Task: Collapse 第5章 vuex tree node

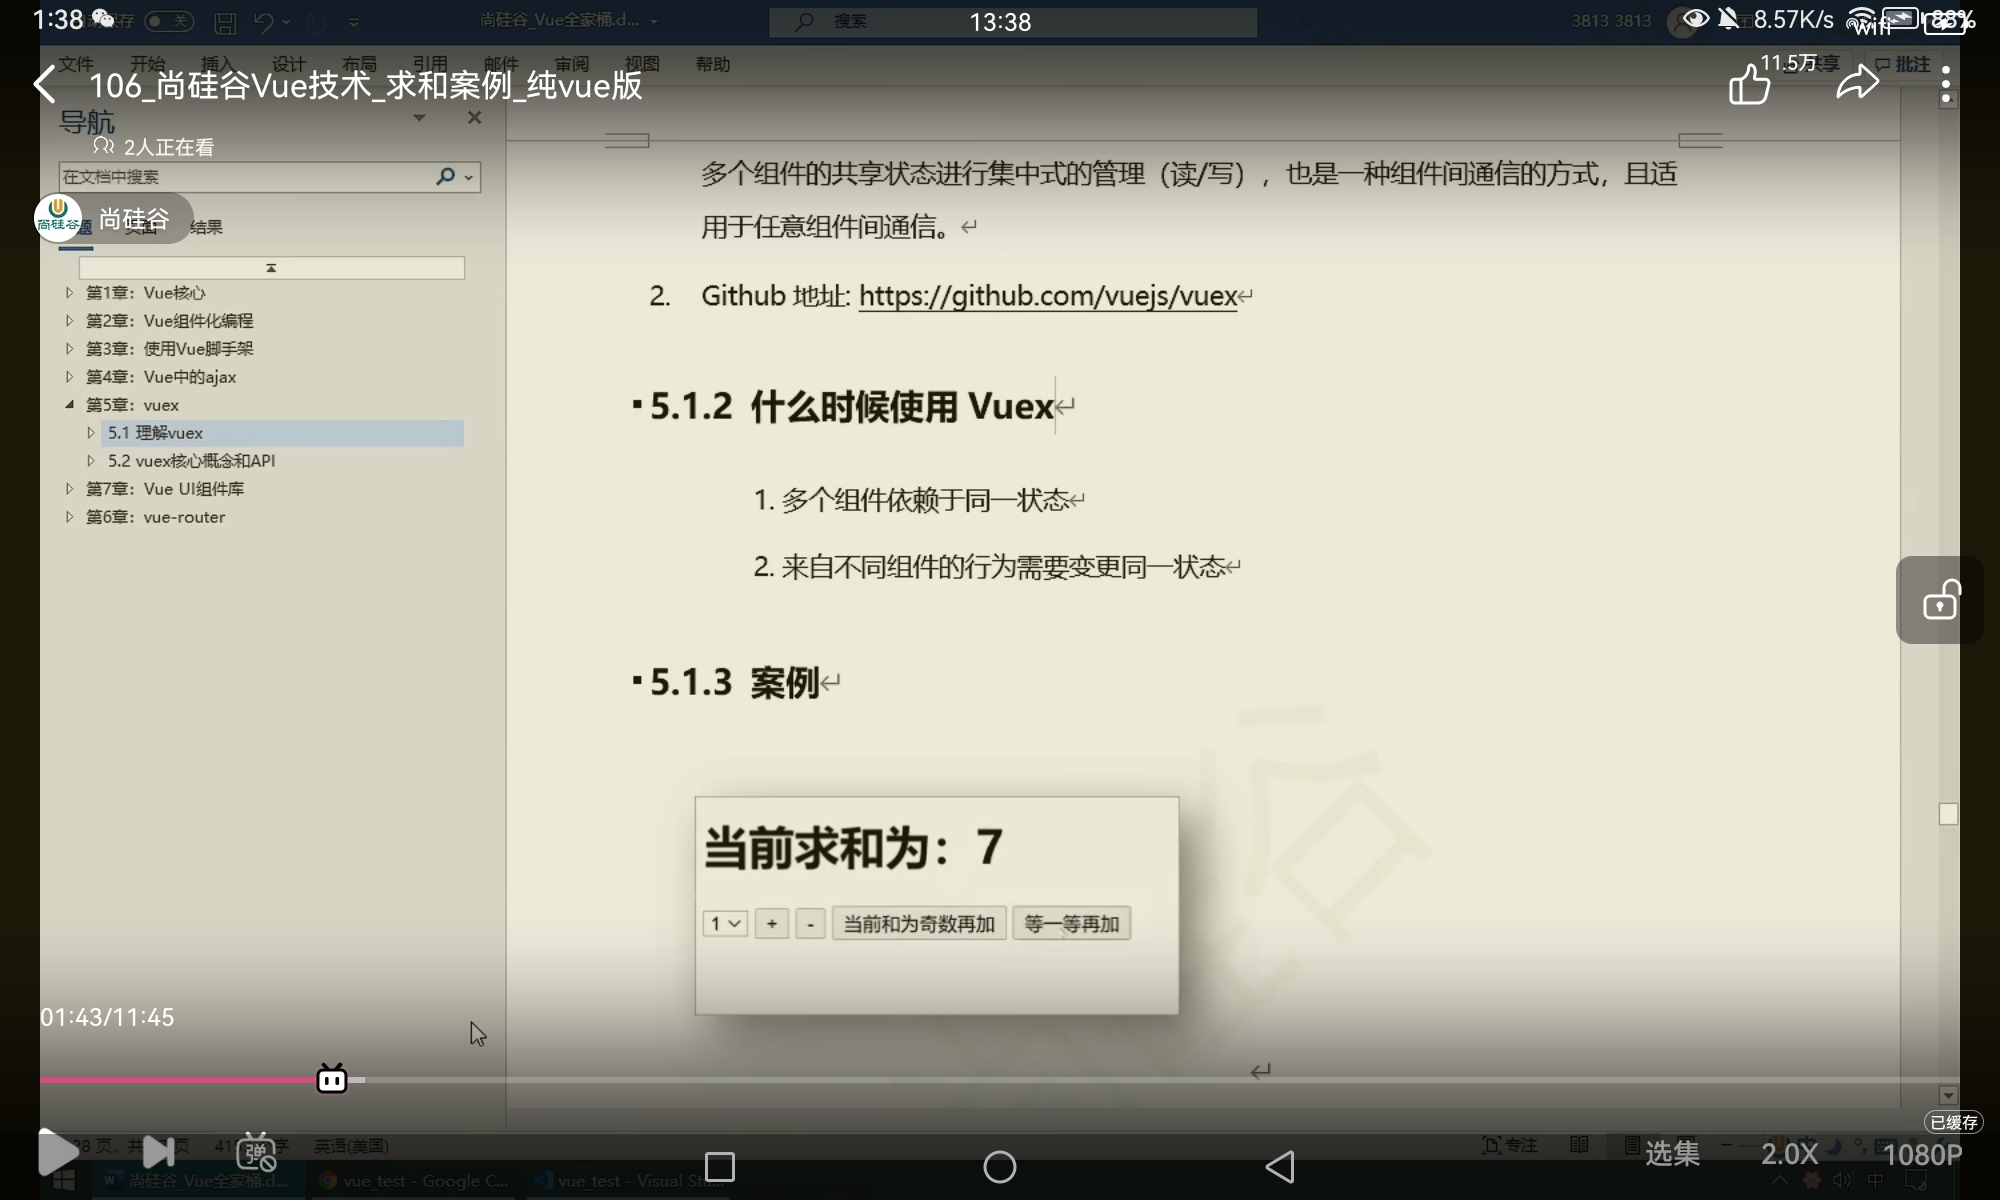Action: pyautogui.click(x=69, y=405)
